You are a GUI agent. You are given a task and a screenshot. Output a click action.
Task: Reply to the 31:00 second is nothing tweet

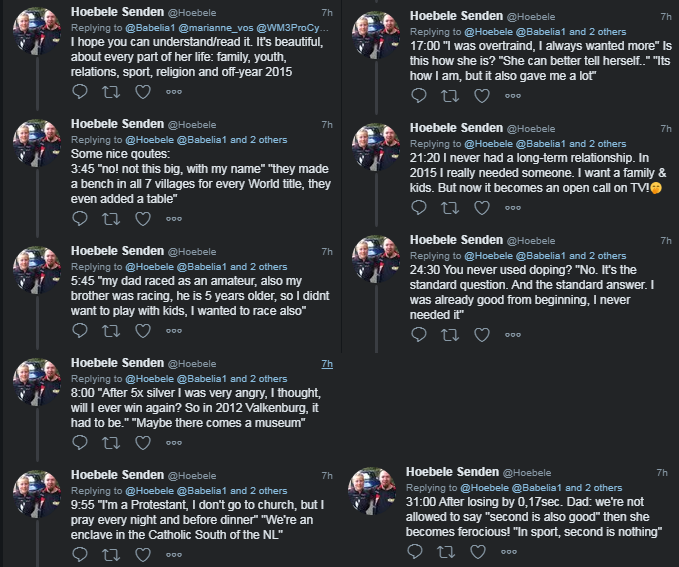pos(417,551)
